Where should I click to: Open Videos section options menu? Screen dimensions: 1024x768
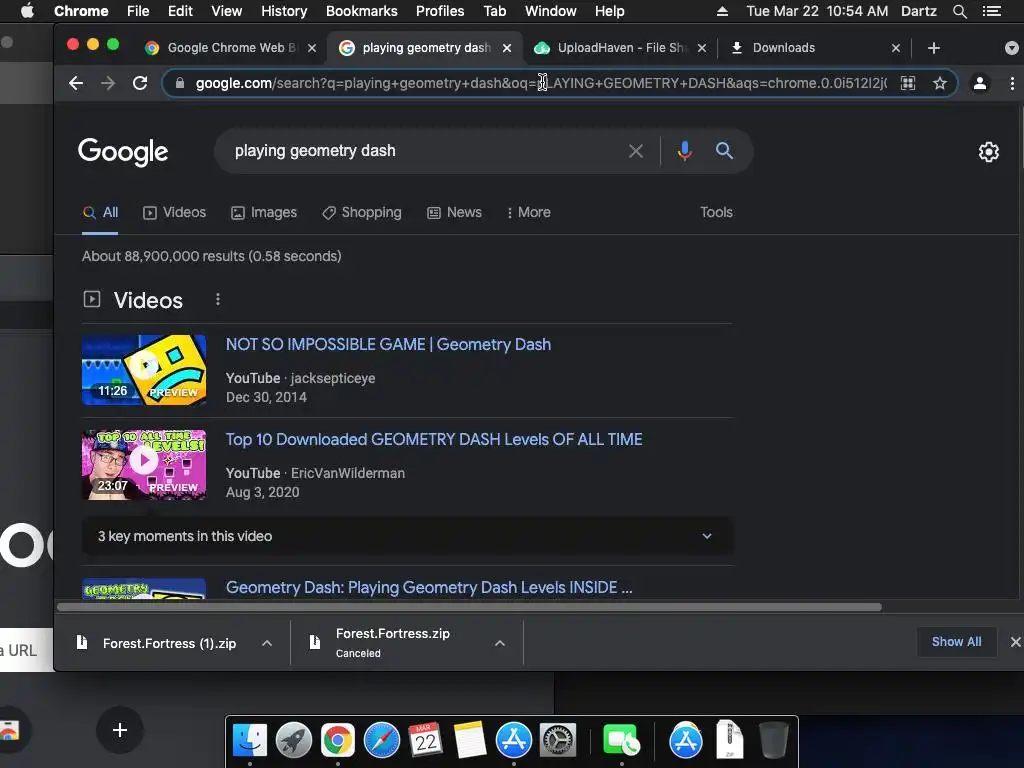tap(217, 299)
